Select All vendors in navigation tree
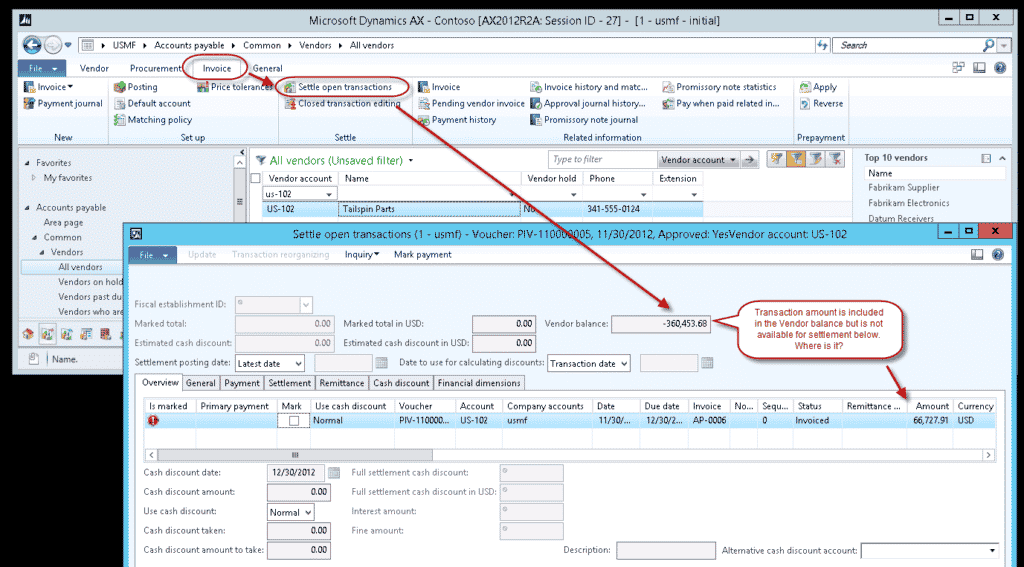The width and height of the screenshot is (1024, 567). pyautogui.click(x=80, y=267)
